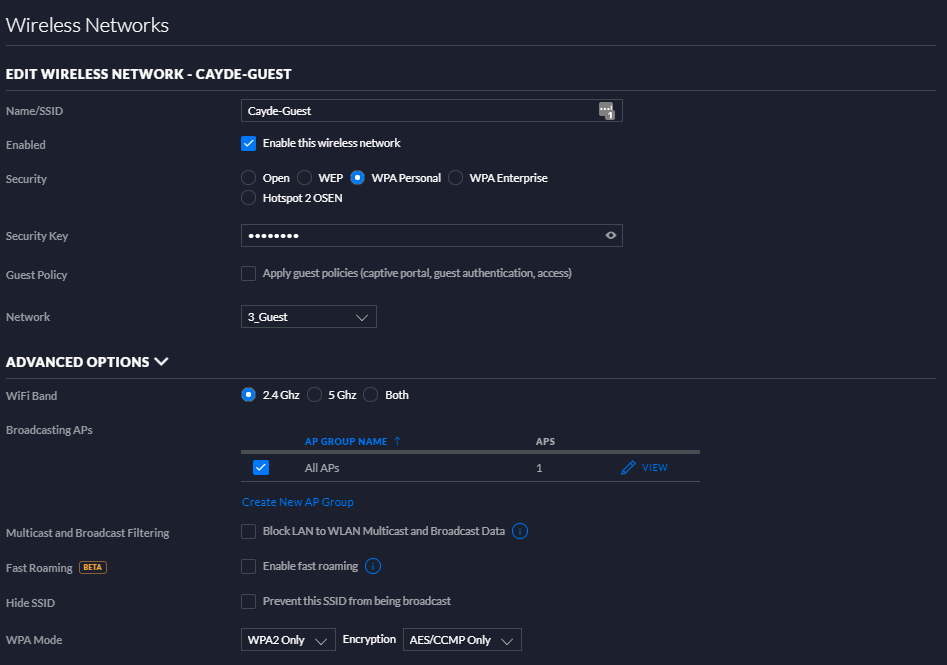This screenshot has height=665, width=947.
Task: Click the Create New AP Group link
Action: click(x=298, y=502)
